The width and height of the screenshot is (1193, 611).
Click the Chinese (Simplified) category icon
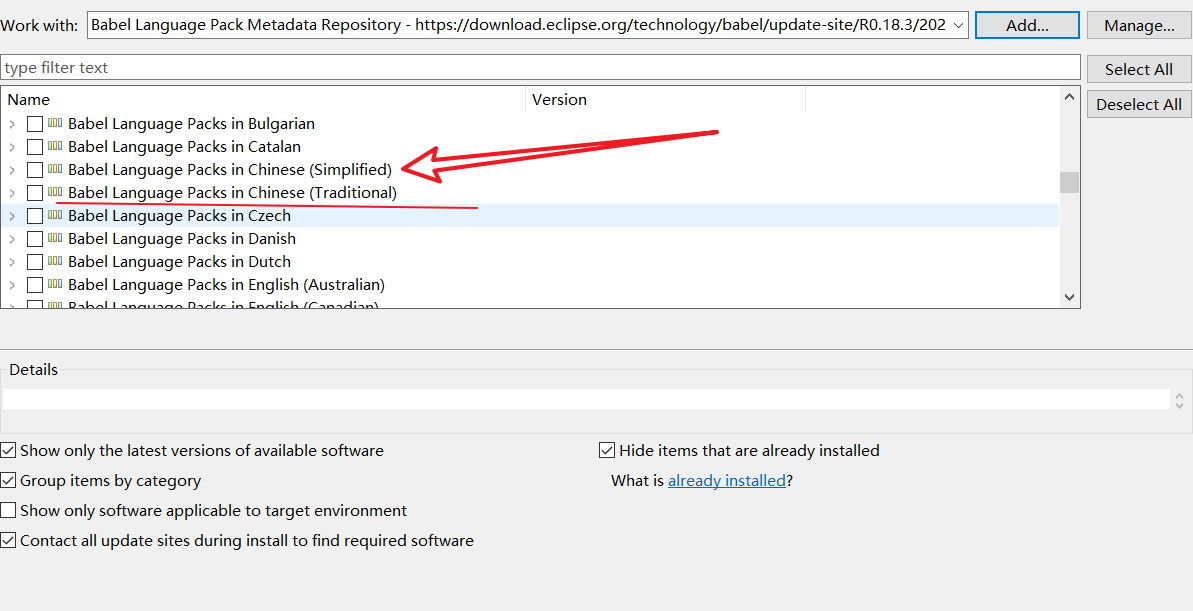pyautogui.click(x=55, y=169)
